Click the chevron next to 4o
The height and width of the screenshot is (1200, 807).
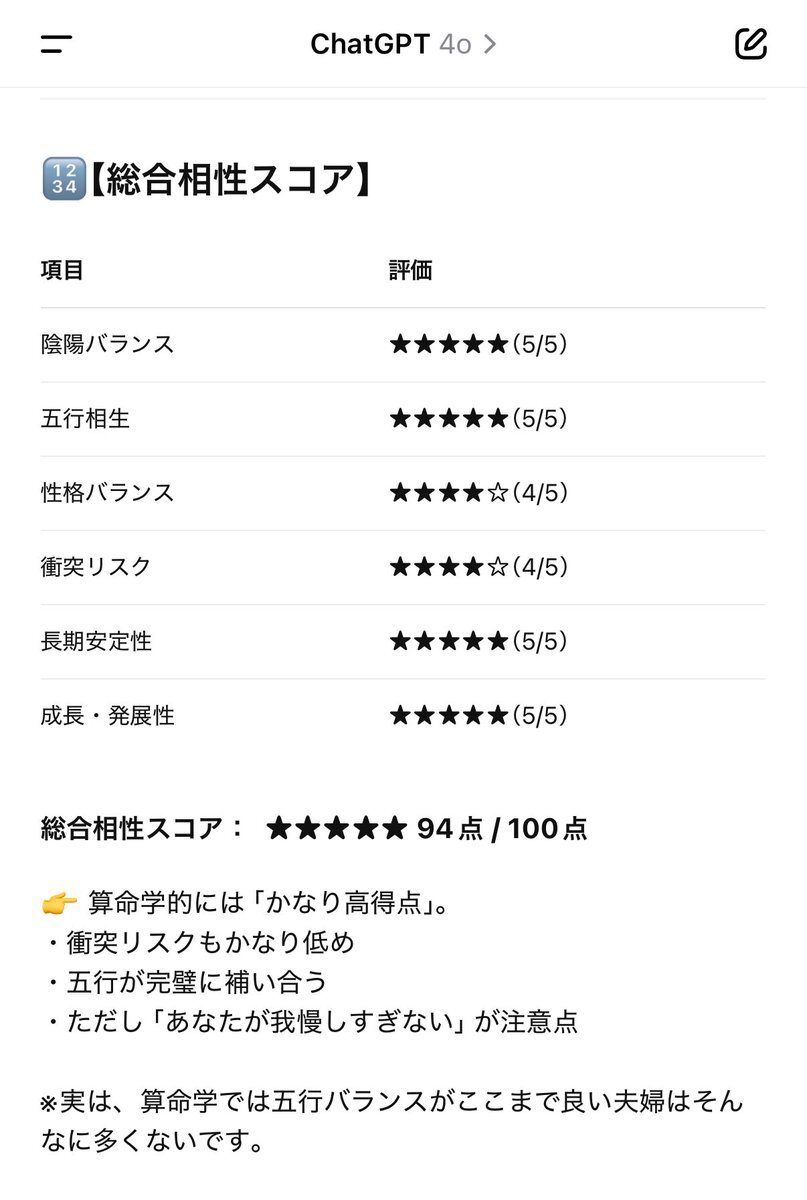pyautogui.click(x=489, y=44)
